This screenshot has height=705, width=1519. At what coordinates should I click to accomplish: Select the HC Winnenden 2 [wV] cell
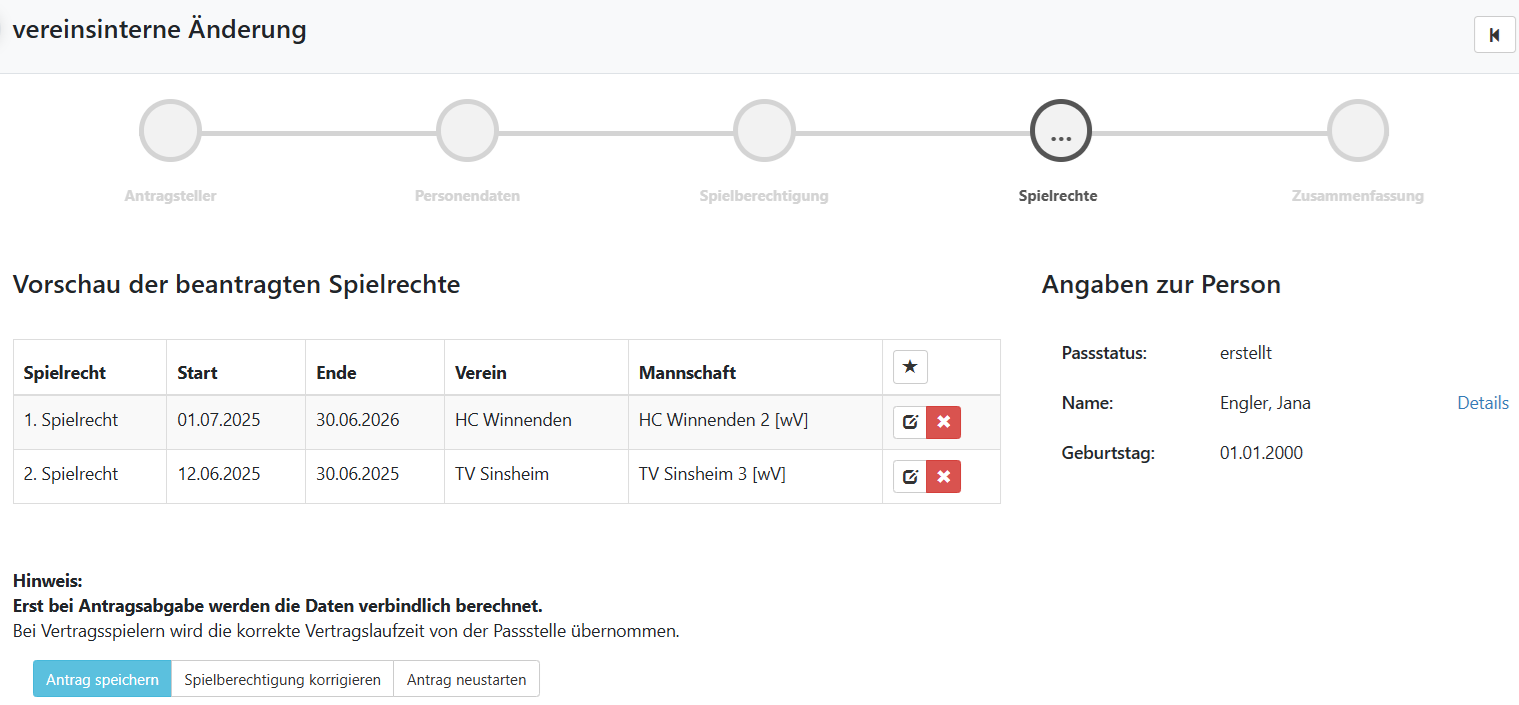[723, 420]
